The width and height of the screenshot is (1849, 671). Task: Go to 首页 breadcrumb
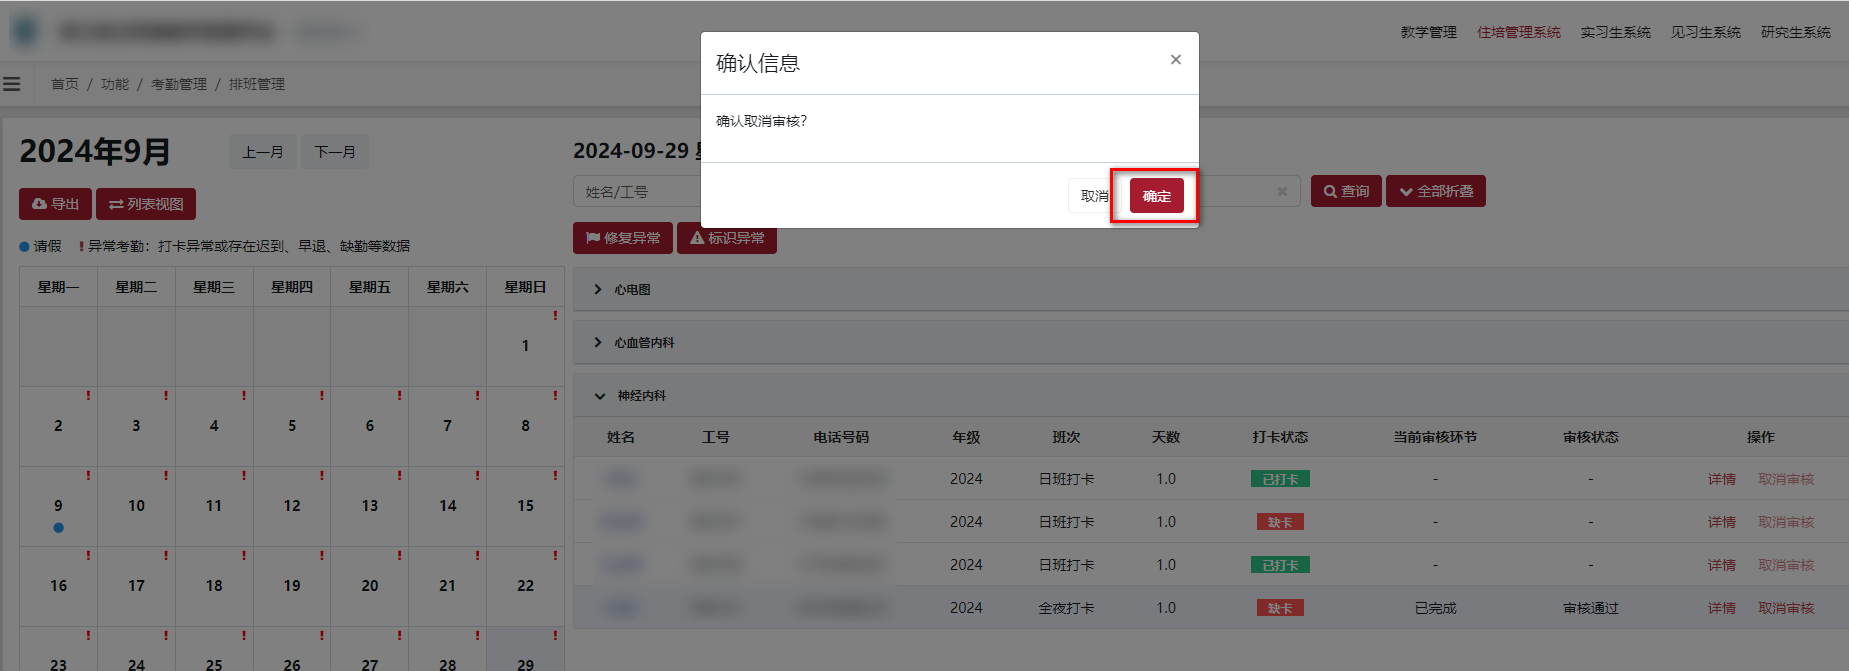click(65, 84)
